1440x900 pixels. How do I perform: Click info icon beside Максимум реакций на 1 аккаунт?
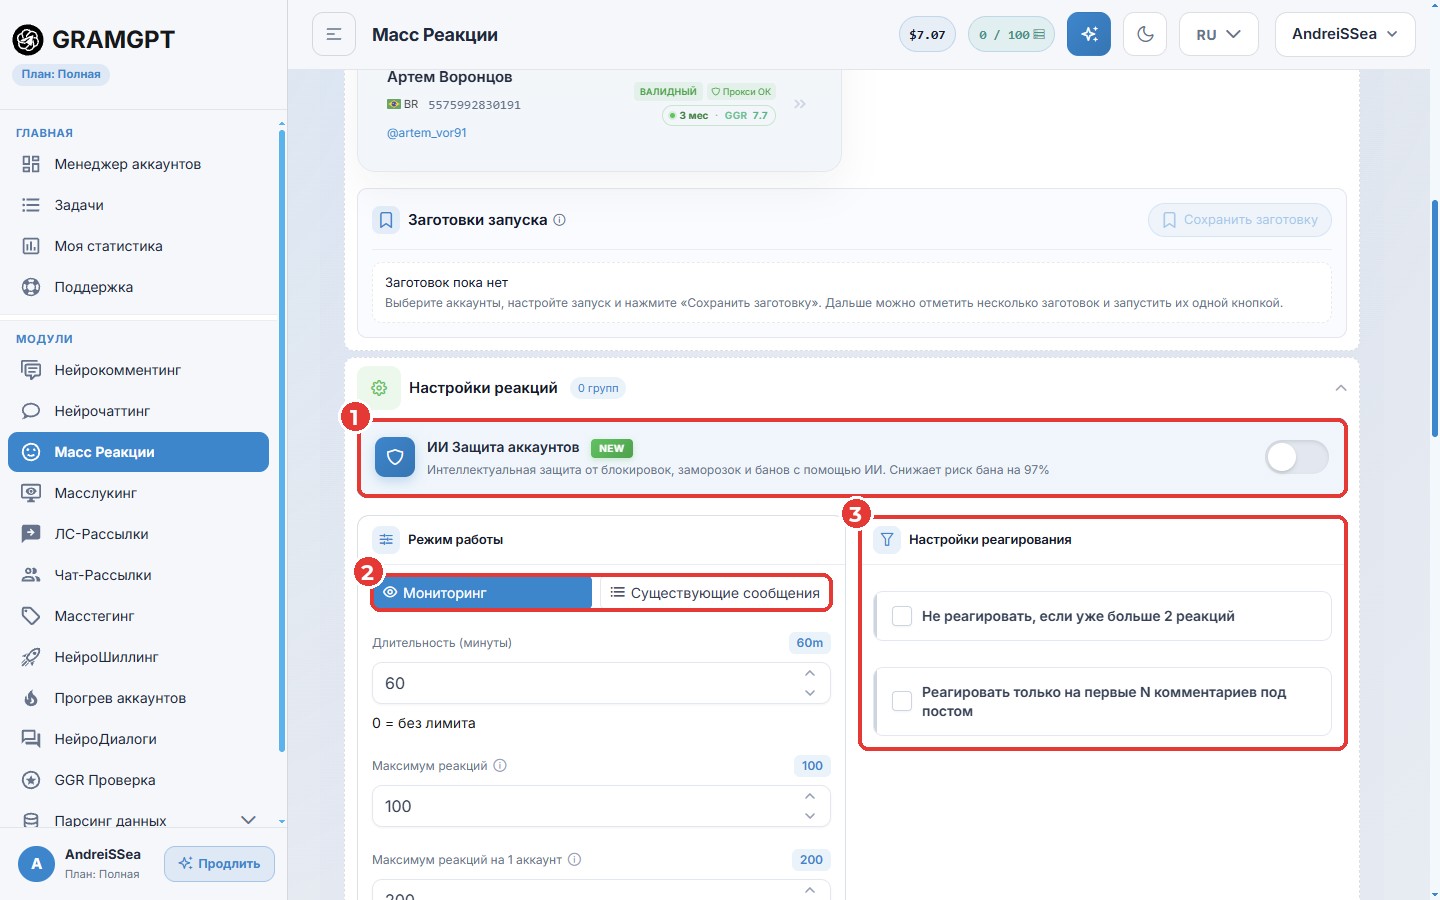point(575,860)
